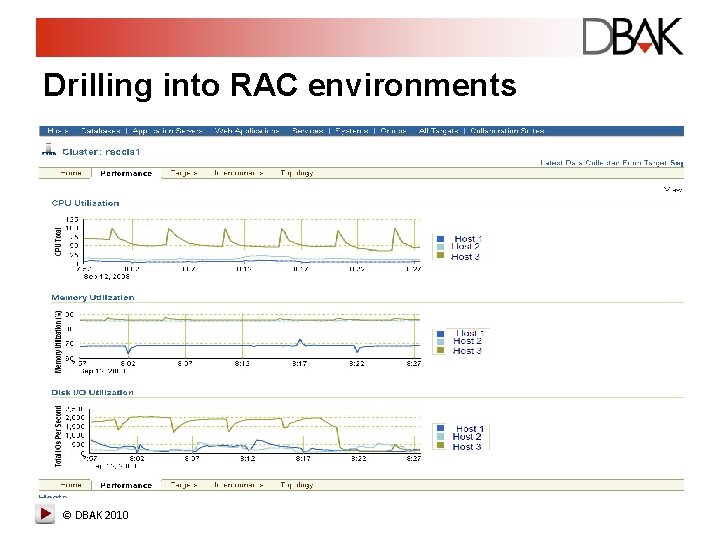
Task: Click Host 2 label in the Disk I/O legend
Action: (467, 437)
